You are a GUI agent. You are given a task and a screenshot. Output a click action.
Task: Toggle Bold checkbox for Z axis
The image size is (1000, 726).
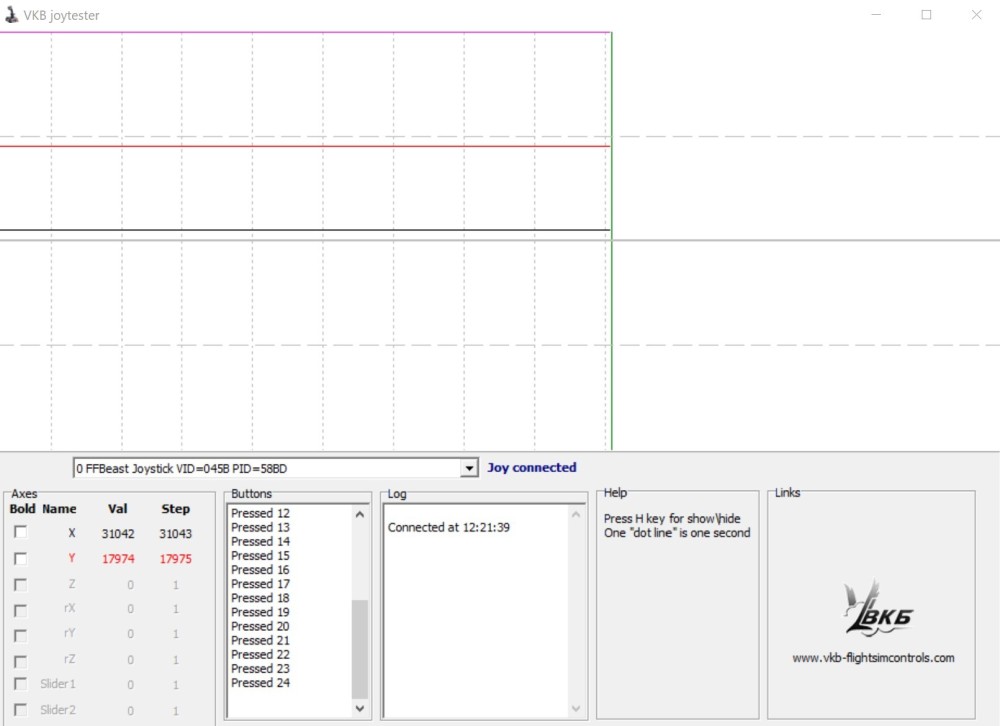20,584
